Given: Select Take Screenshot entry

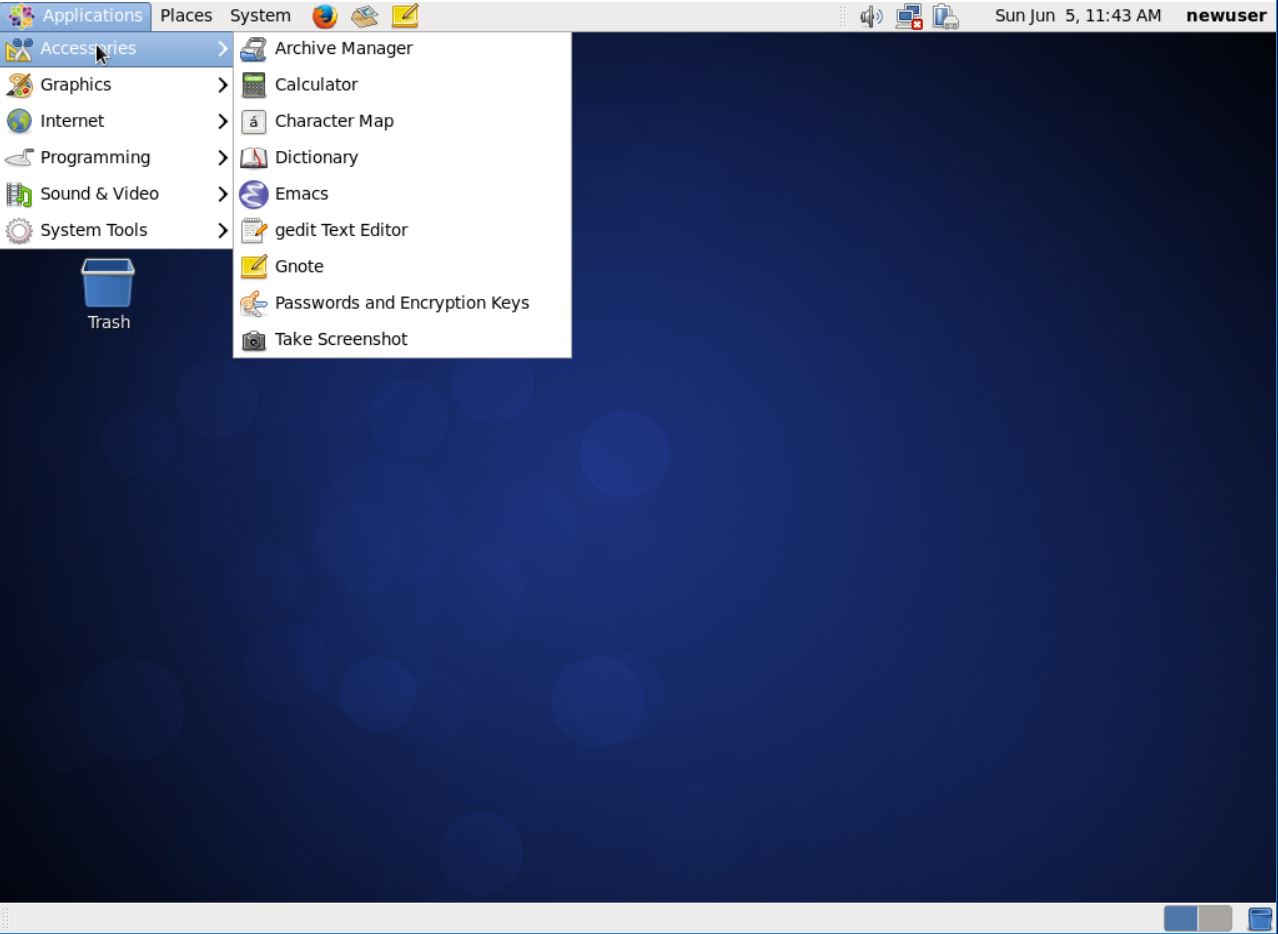Looking at the screenshot, I should 402,340.
